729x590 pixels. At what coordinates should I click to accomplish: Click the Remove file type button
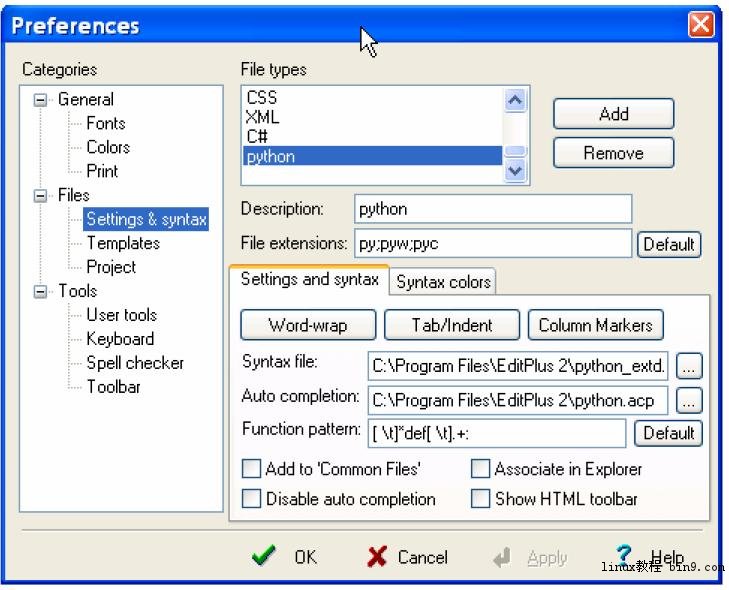pos(614,153)
